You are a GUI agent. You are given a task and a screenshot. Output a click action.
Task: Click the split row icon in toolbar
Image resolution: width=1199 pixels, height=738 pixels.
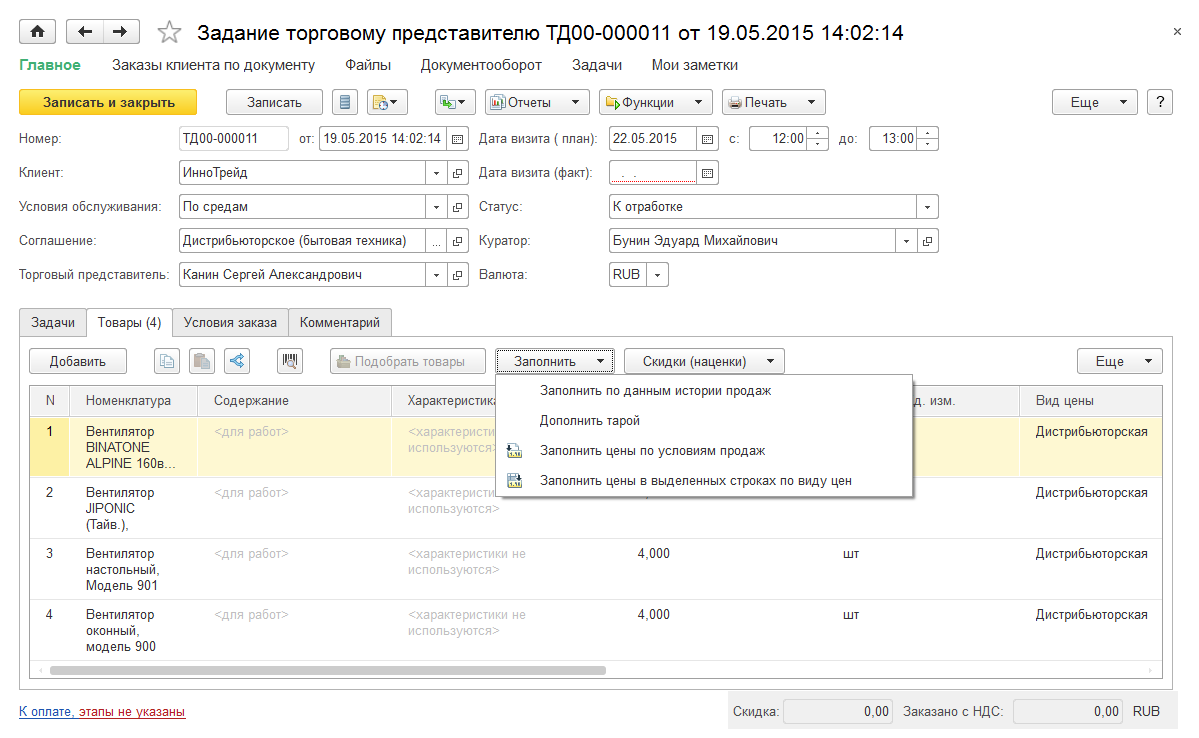pyautogui.click(x=237, y=361)
